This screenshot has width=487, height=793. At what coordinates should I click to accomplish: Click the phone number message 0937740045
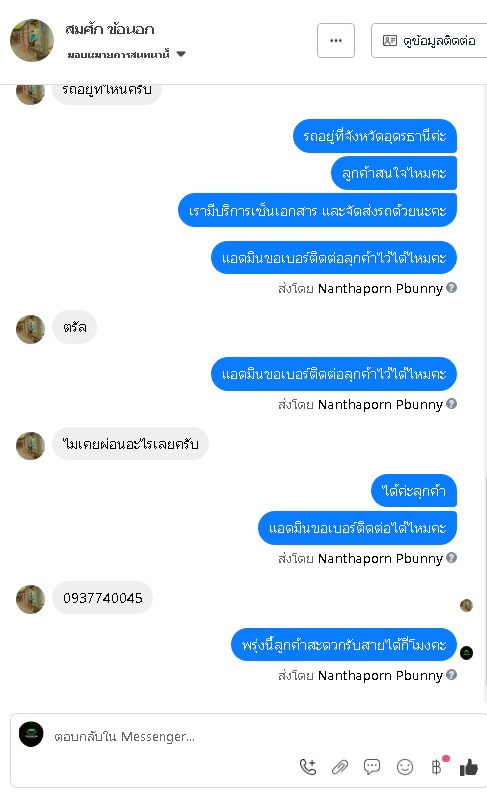(x=103, y=598)
